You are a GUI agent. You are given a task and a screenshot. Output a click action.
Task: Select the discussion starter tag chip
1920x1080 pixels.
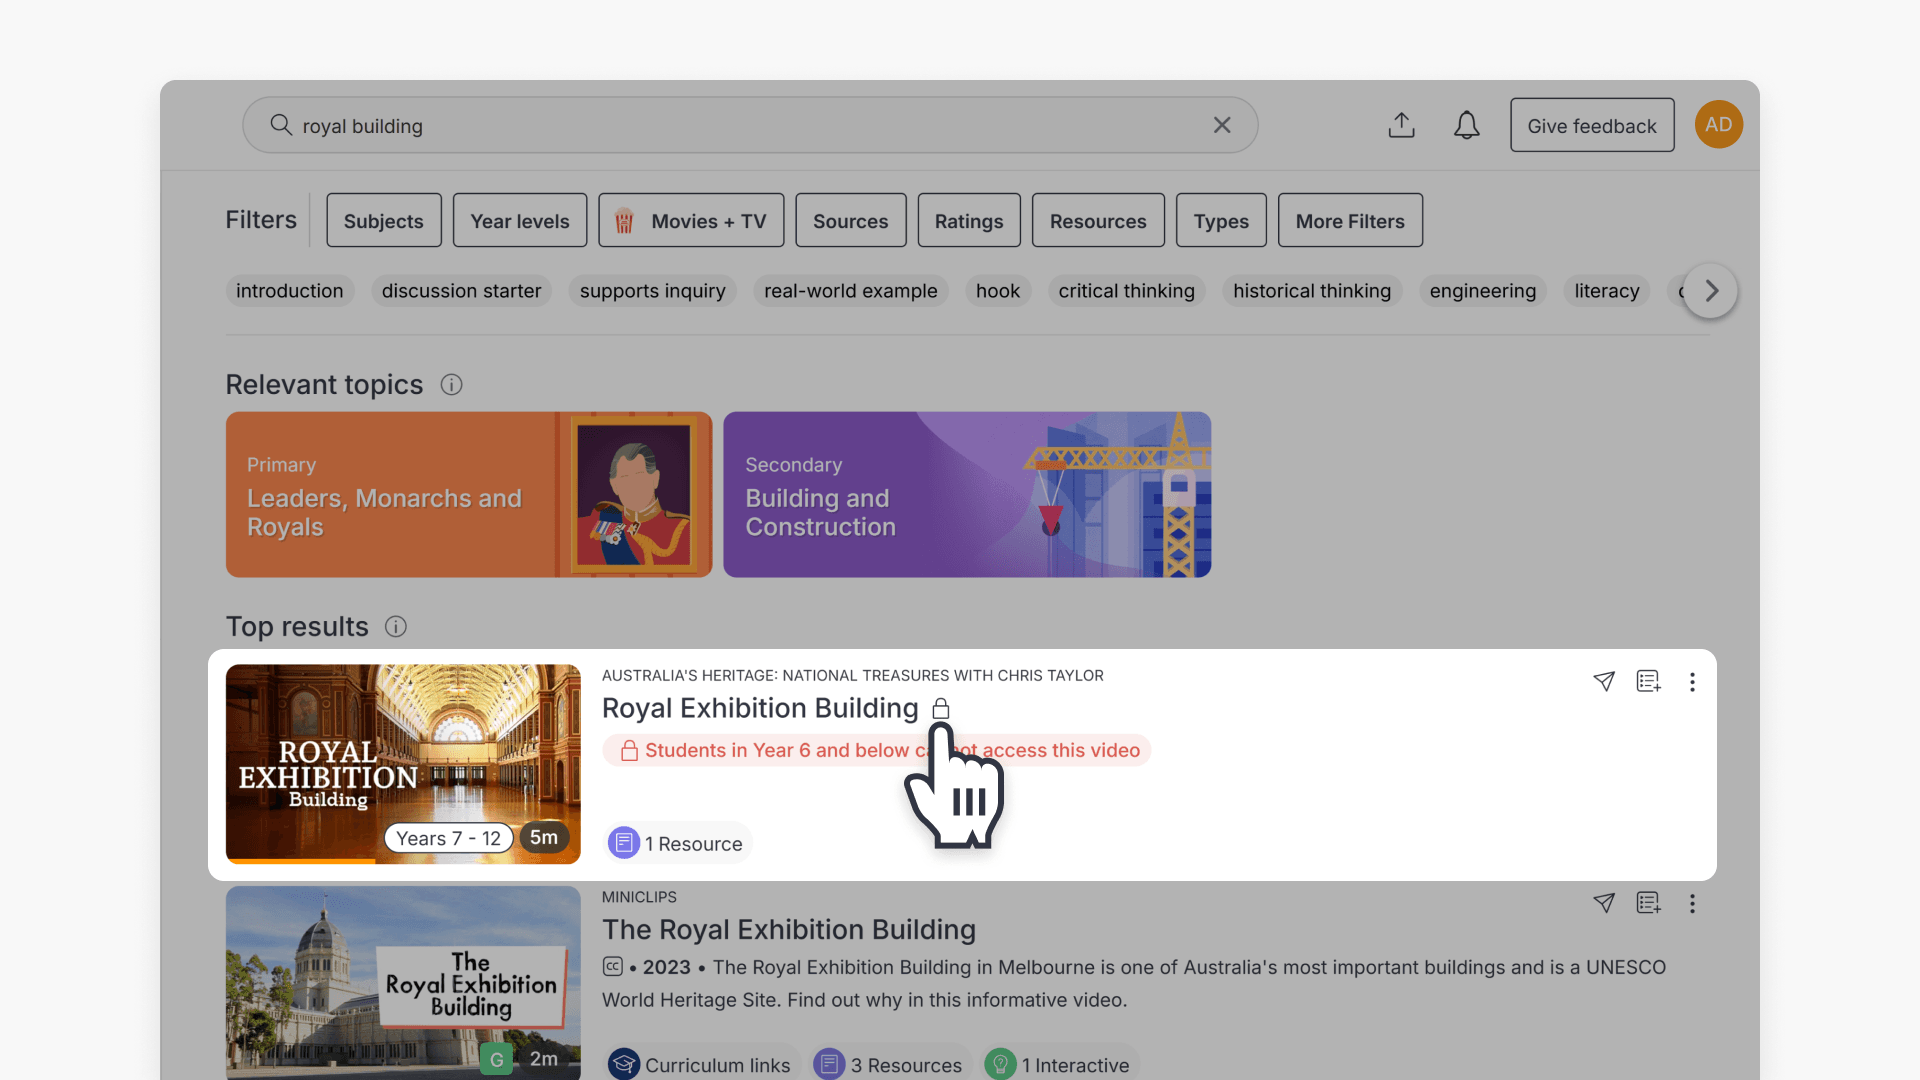461,291
